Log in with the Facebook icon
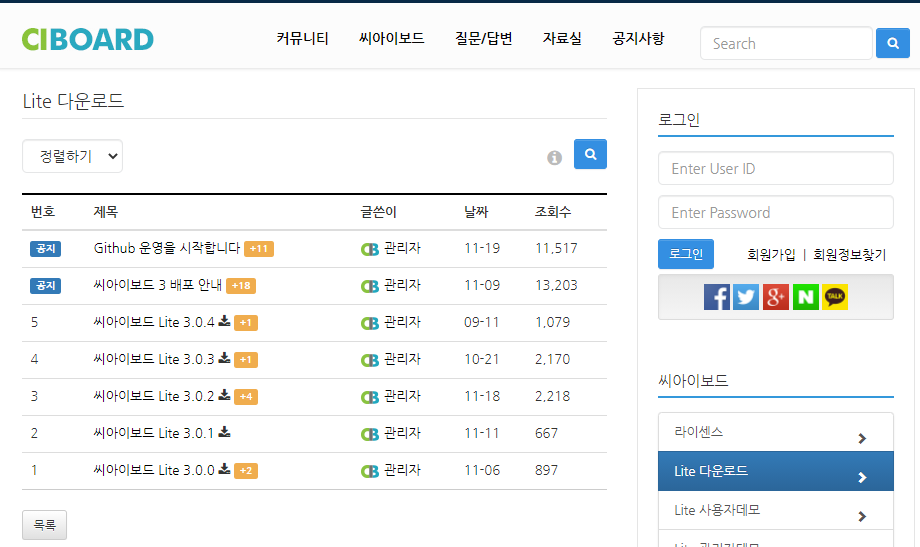This screenshot has width=920, height=547. tap(716, 297)
